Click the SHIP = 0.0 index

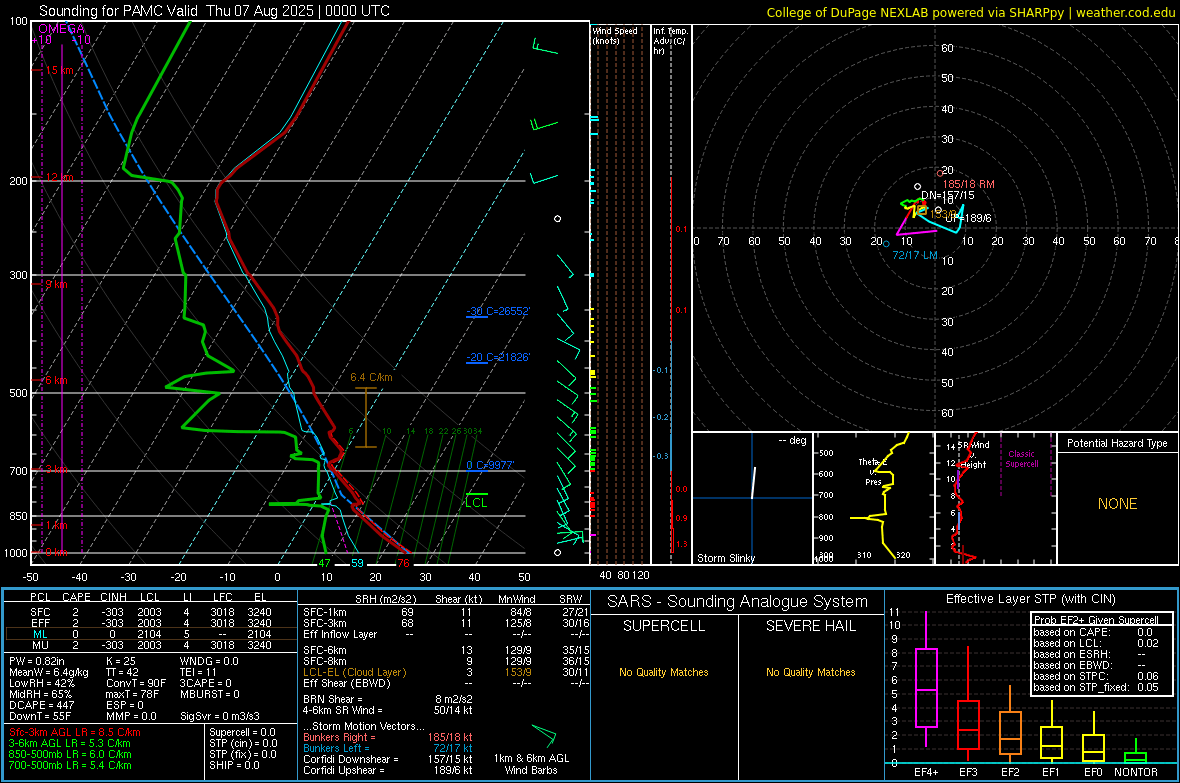pyautogui.click(x=234, y=765)
